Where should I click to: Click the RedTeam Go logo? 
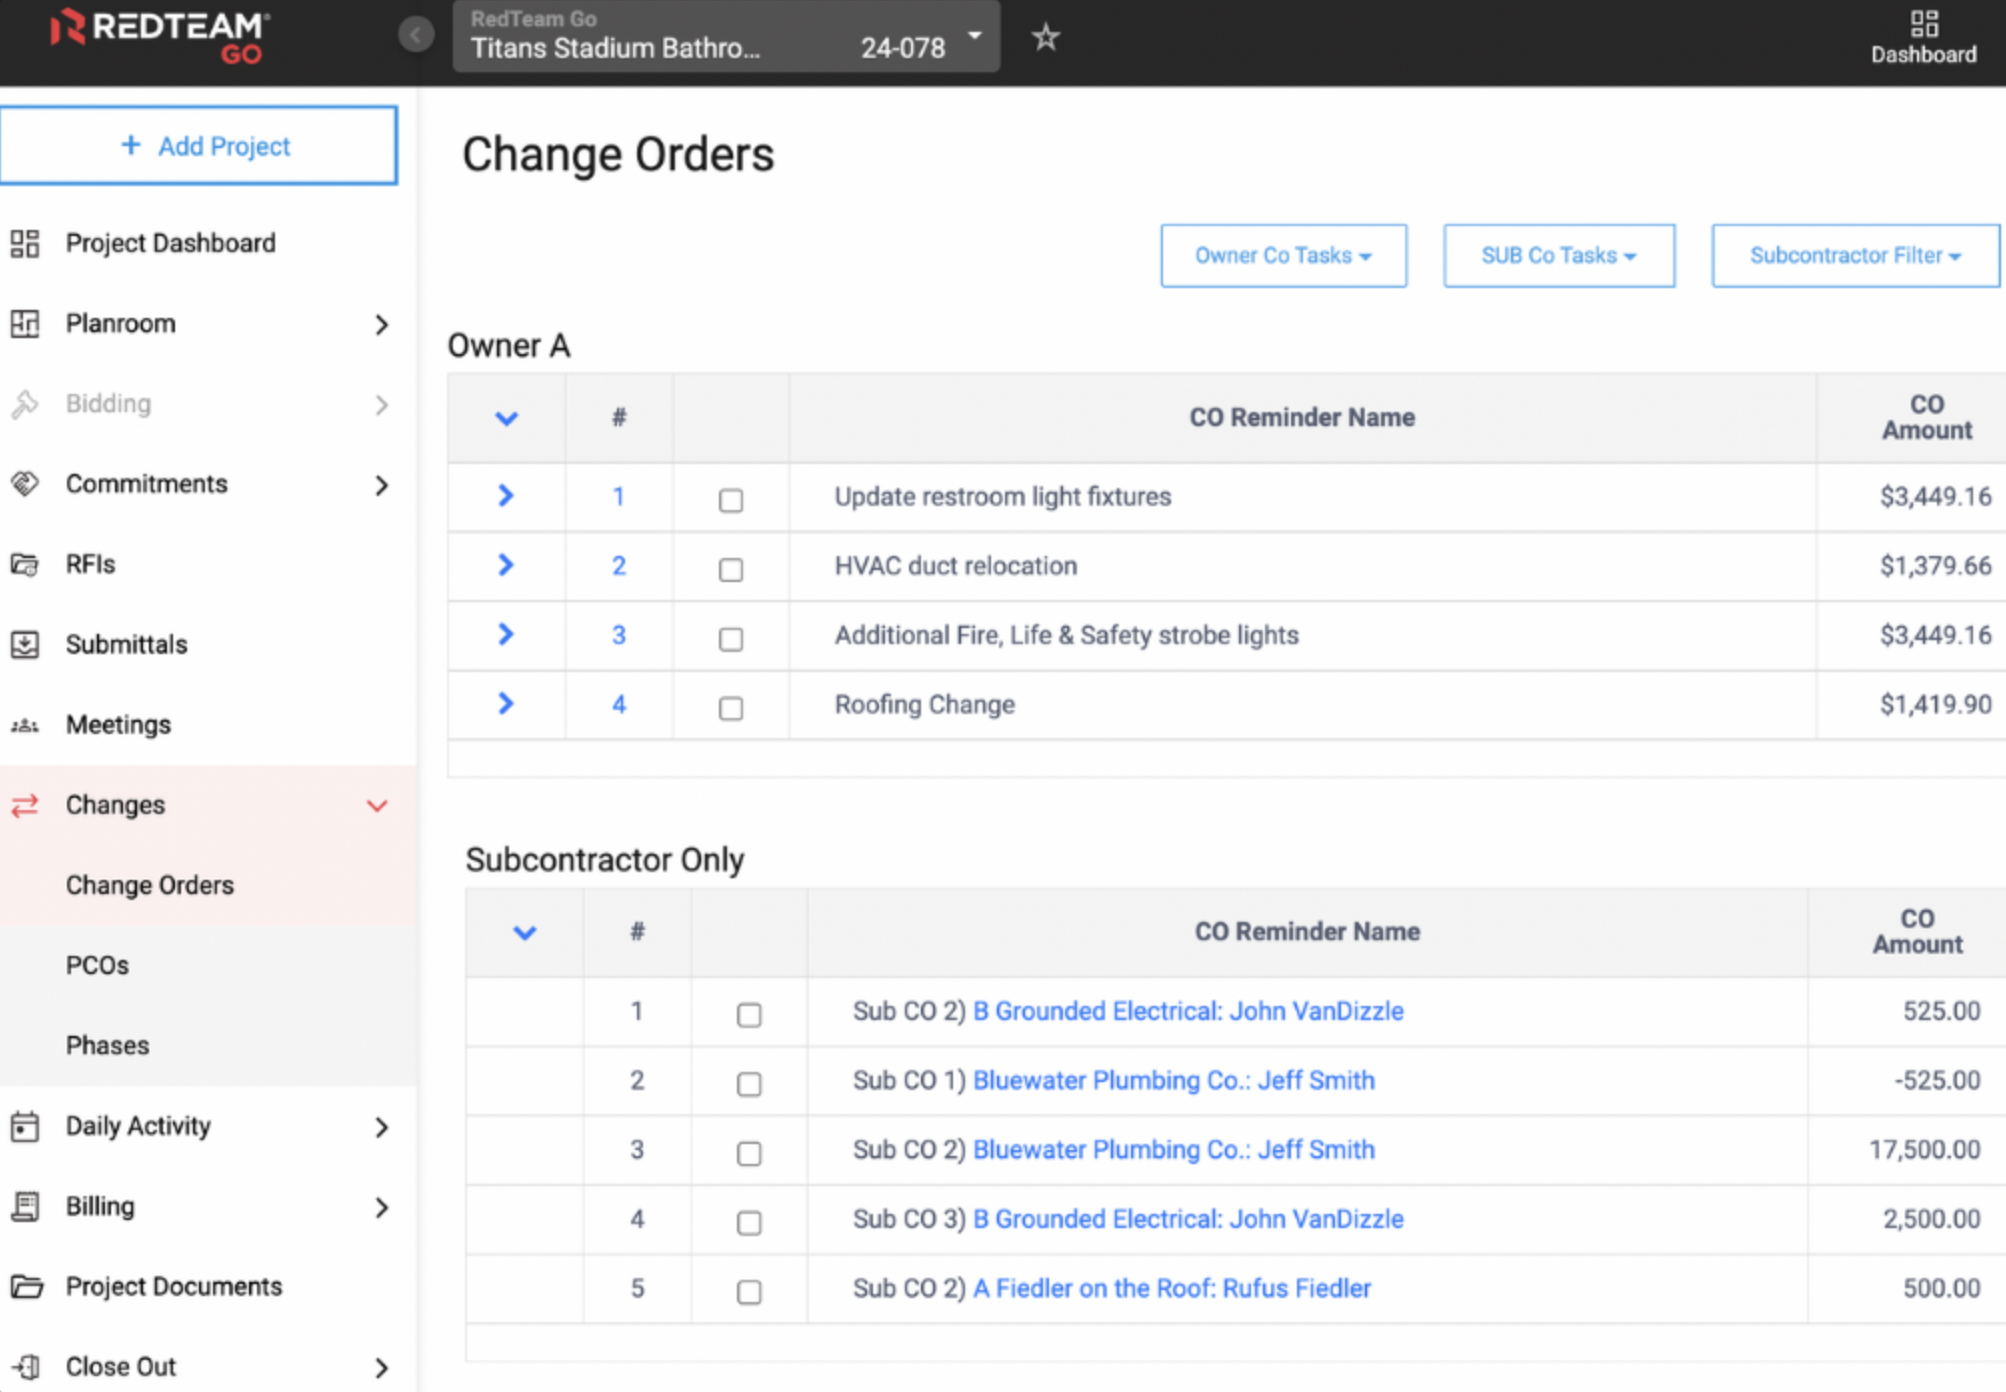(x=160, y=37)
